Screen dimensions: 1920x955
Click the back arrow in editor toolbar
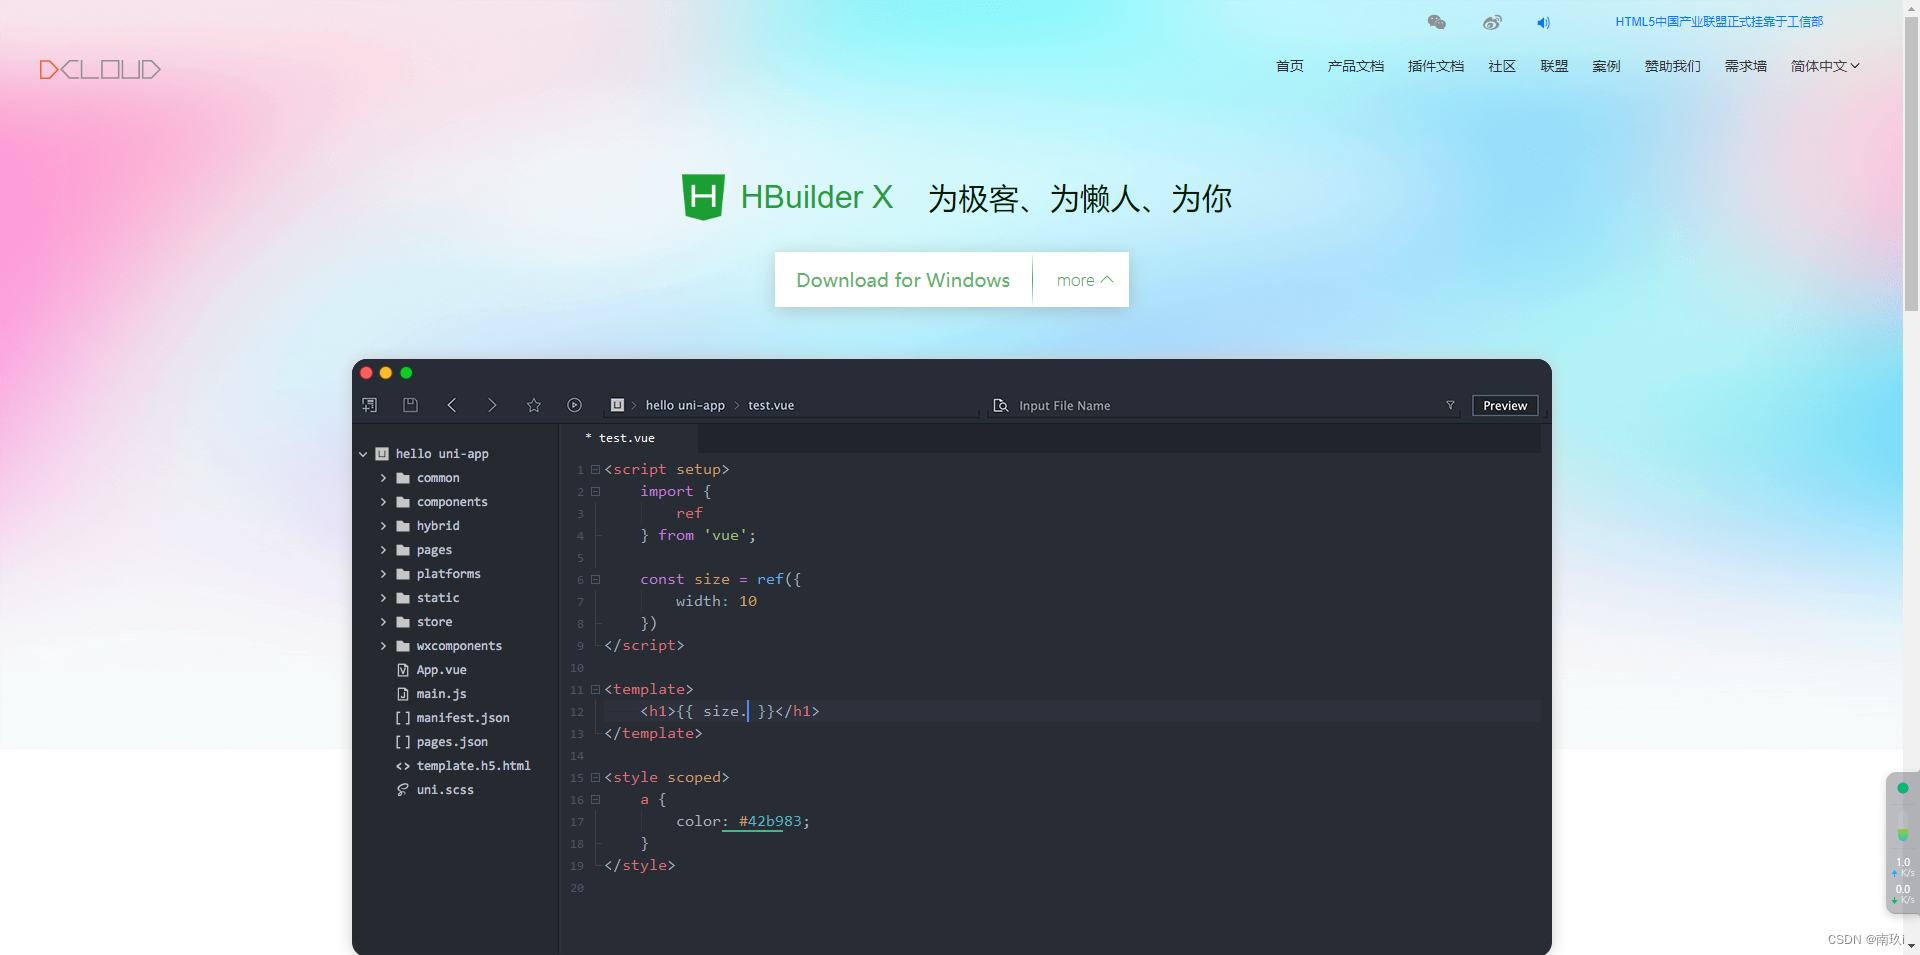(452, 405)
